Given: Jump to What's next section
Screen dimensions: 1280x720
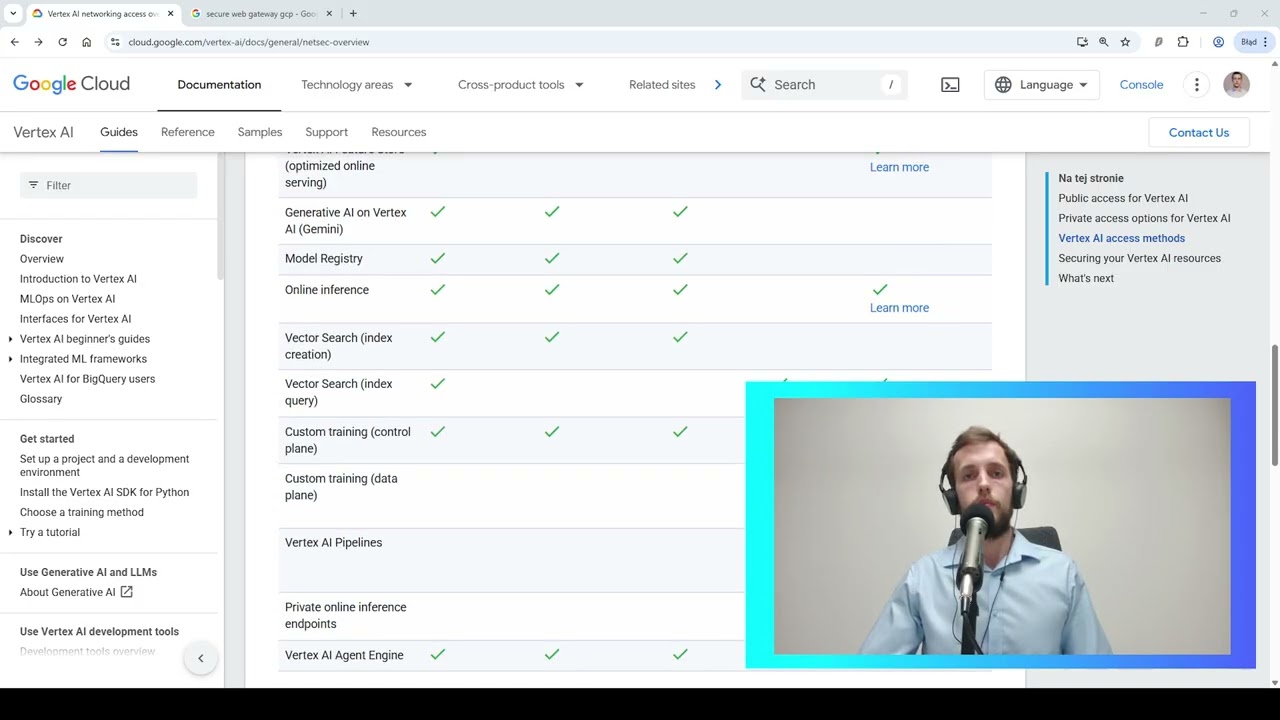Looking at the screenshot, I should (x=1086, y=278).
